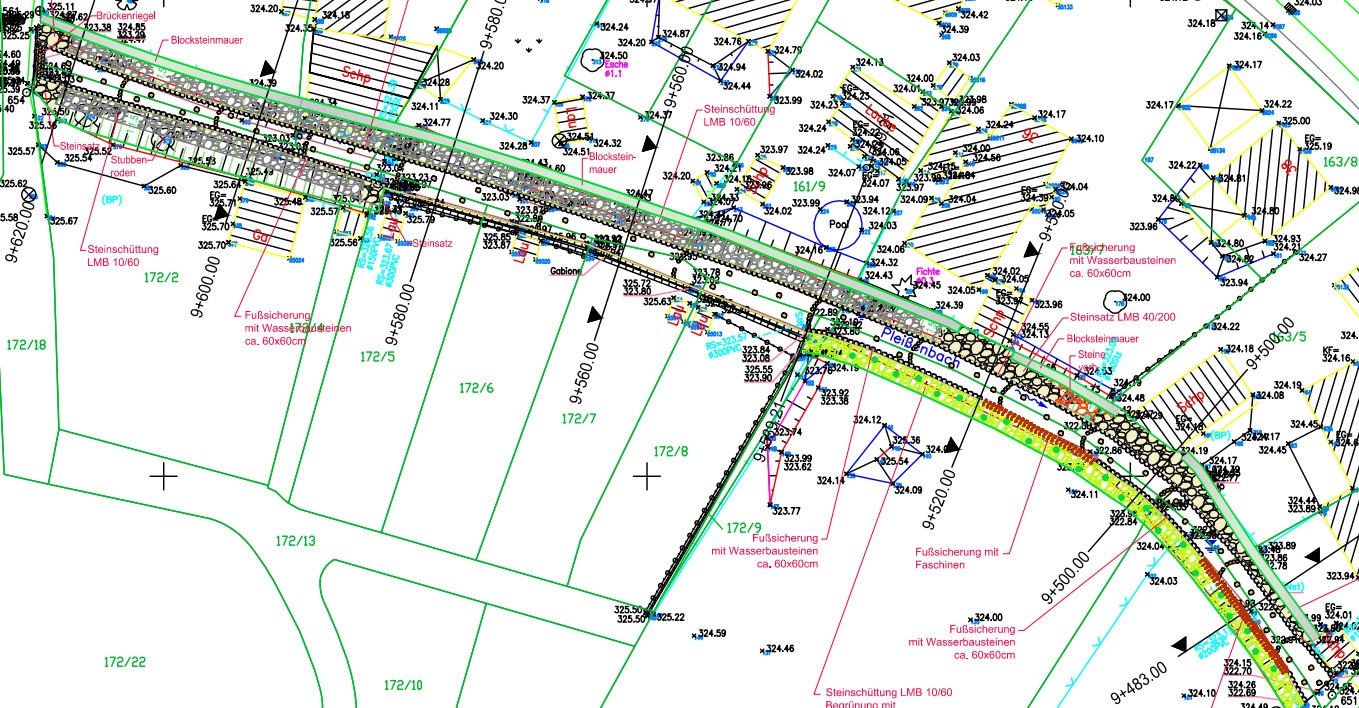Select the Gabione annotation text
The image size is (1359, 708).
pos(566,270)
